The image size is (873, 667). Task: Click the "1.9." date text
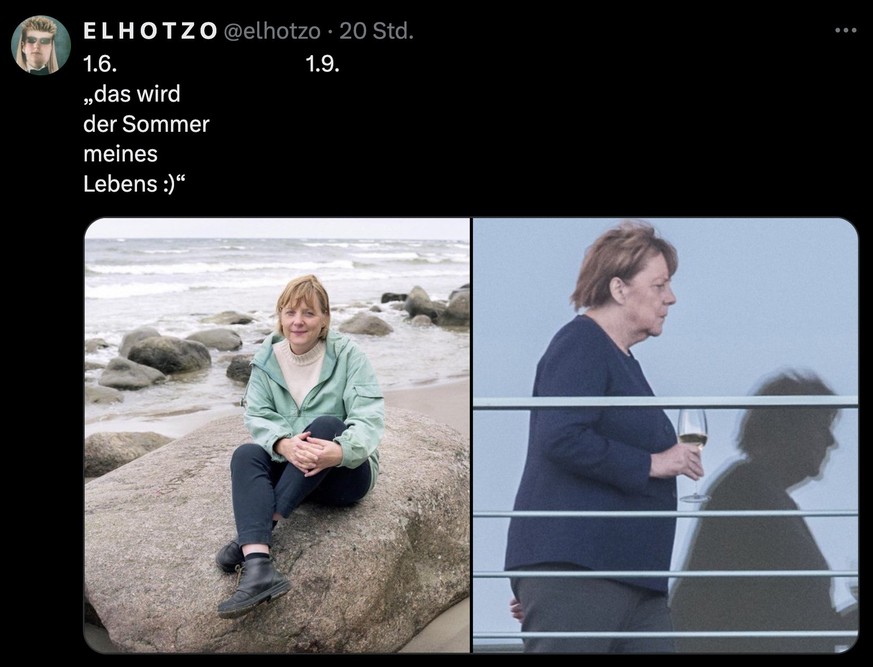(x=322, y=64)
